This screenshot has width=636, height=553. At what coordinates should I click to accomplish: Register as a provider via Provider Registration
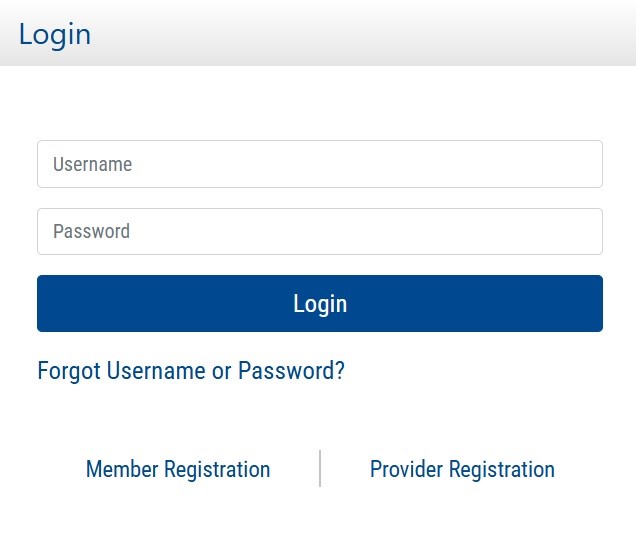[x=462, y=469]
